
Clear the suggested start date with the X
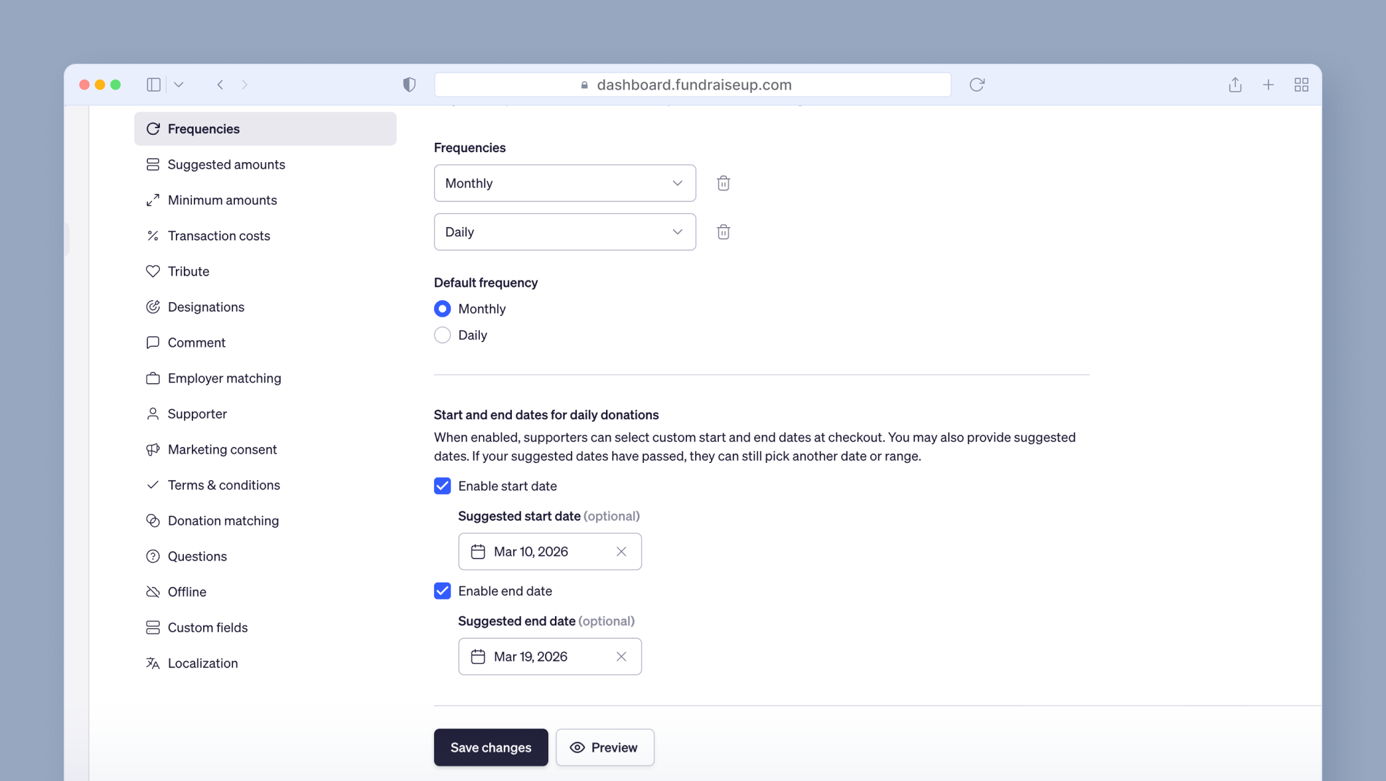pyautogui.click(x=621, y=551)
